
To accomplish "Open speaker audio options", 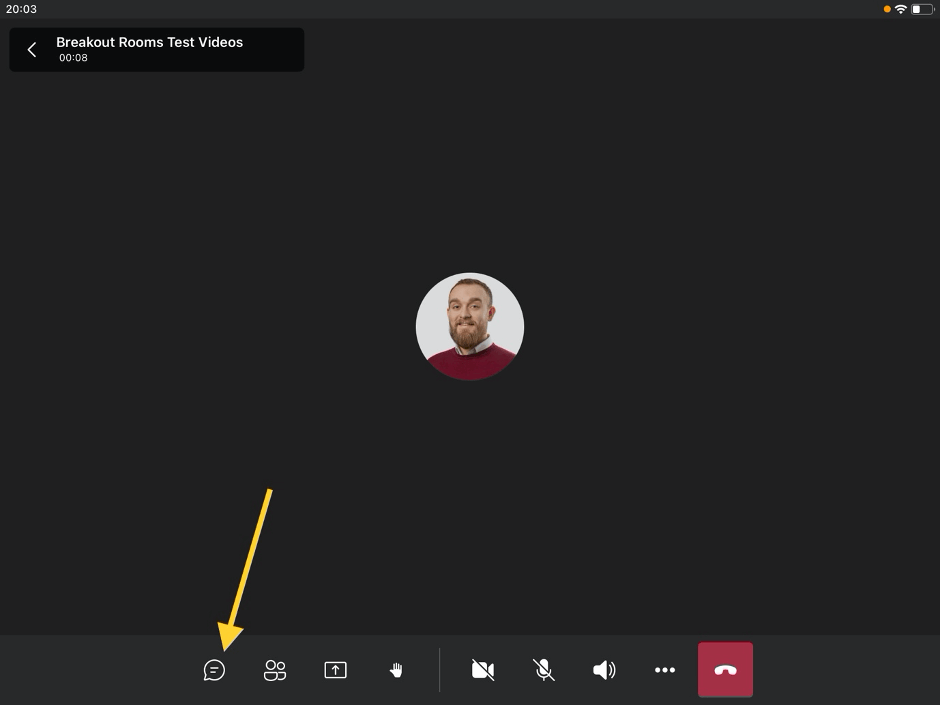I will pyautogui.click(x=604, y=670).
